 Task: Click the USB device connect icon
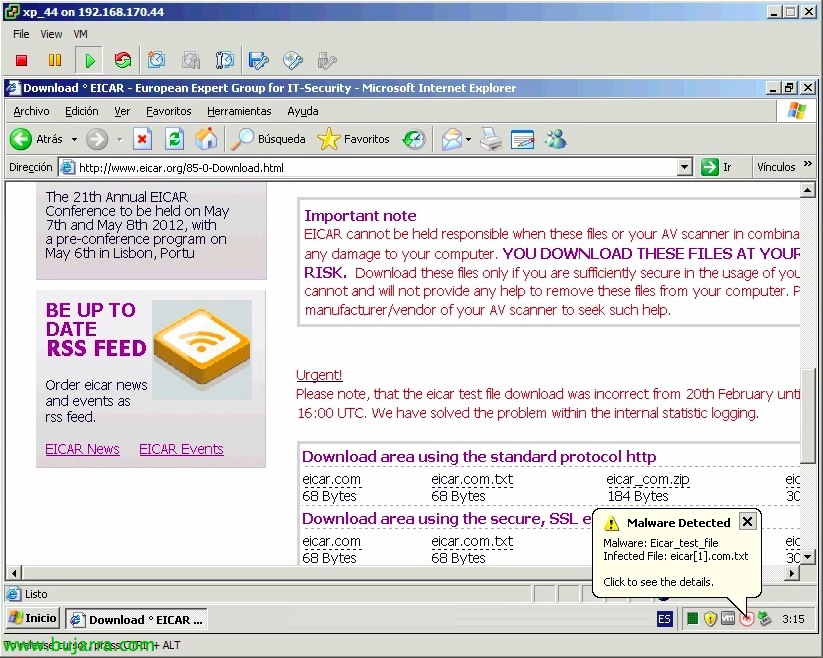[326, 60]
